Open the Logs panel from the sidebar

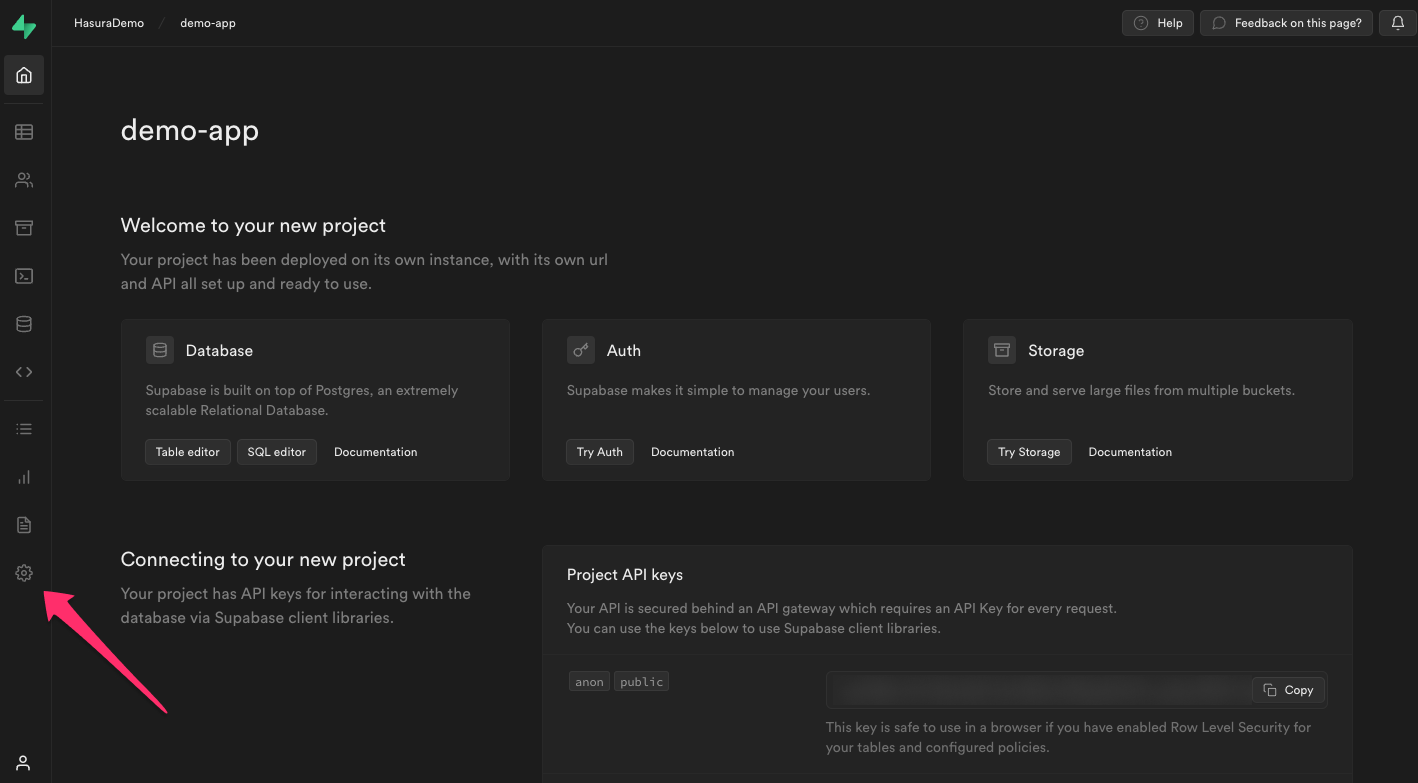(x=23, y=428)
